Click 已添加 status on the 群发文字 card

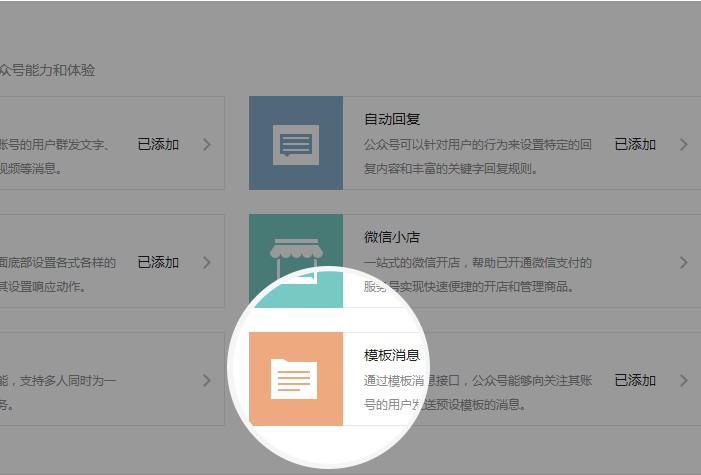pyautogui.click(x=158, y=144)
